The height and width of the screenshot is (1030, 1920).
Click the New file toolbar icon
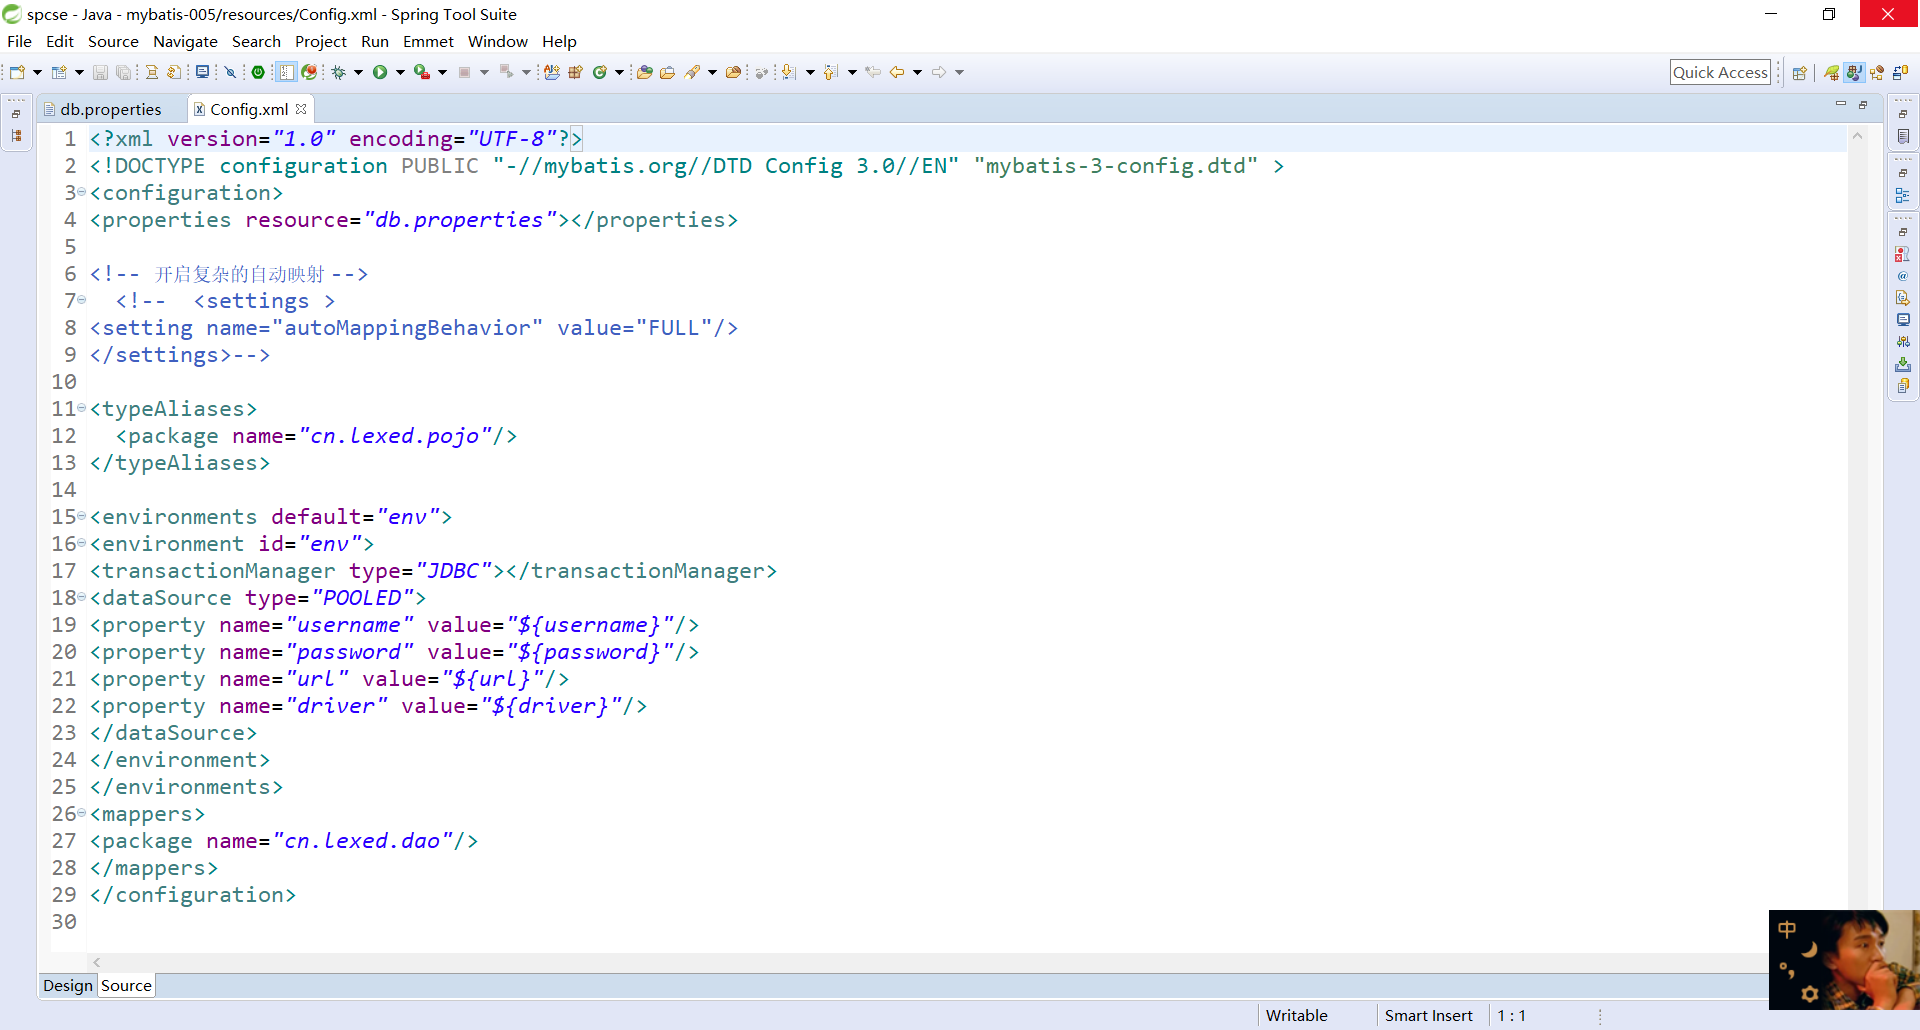17,72
